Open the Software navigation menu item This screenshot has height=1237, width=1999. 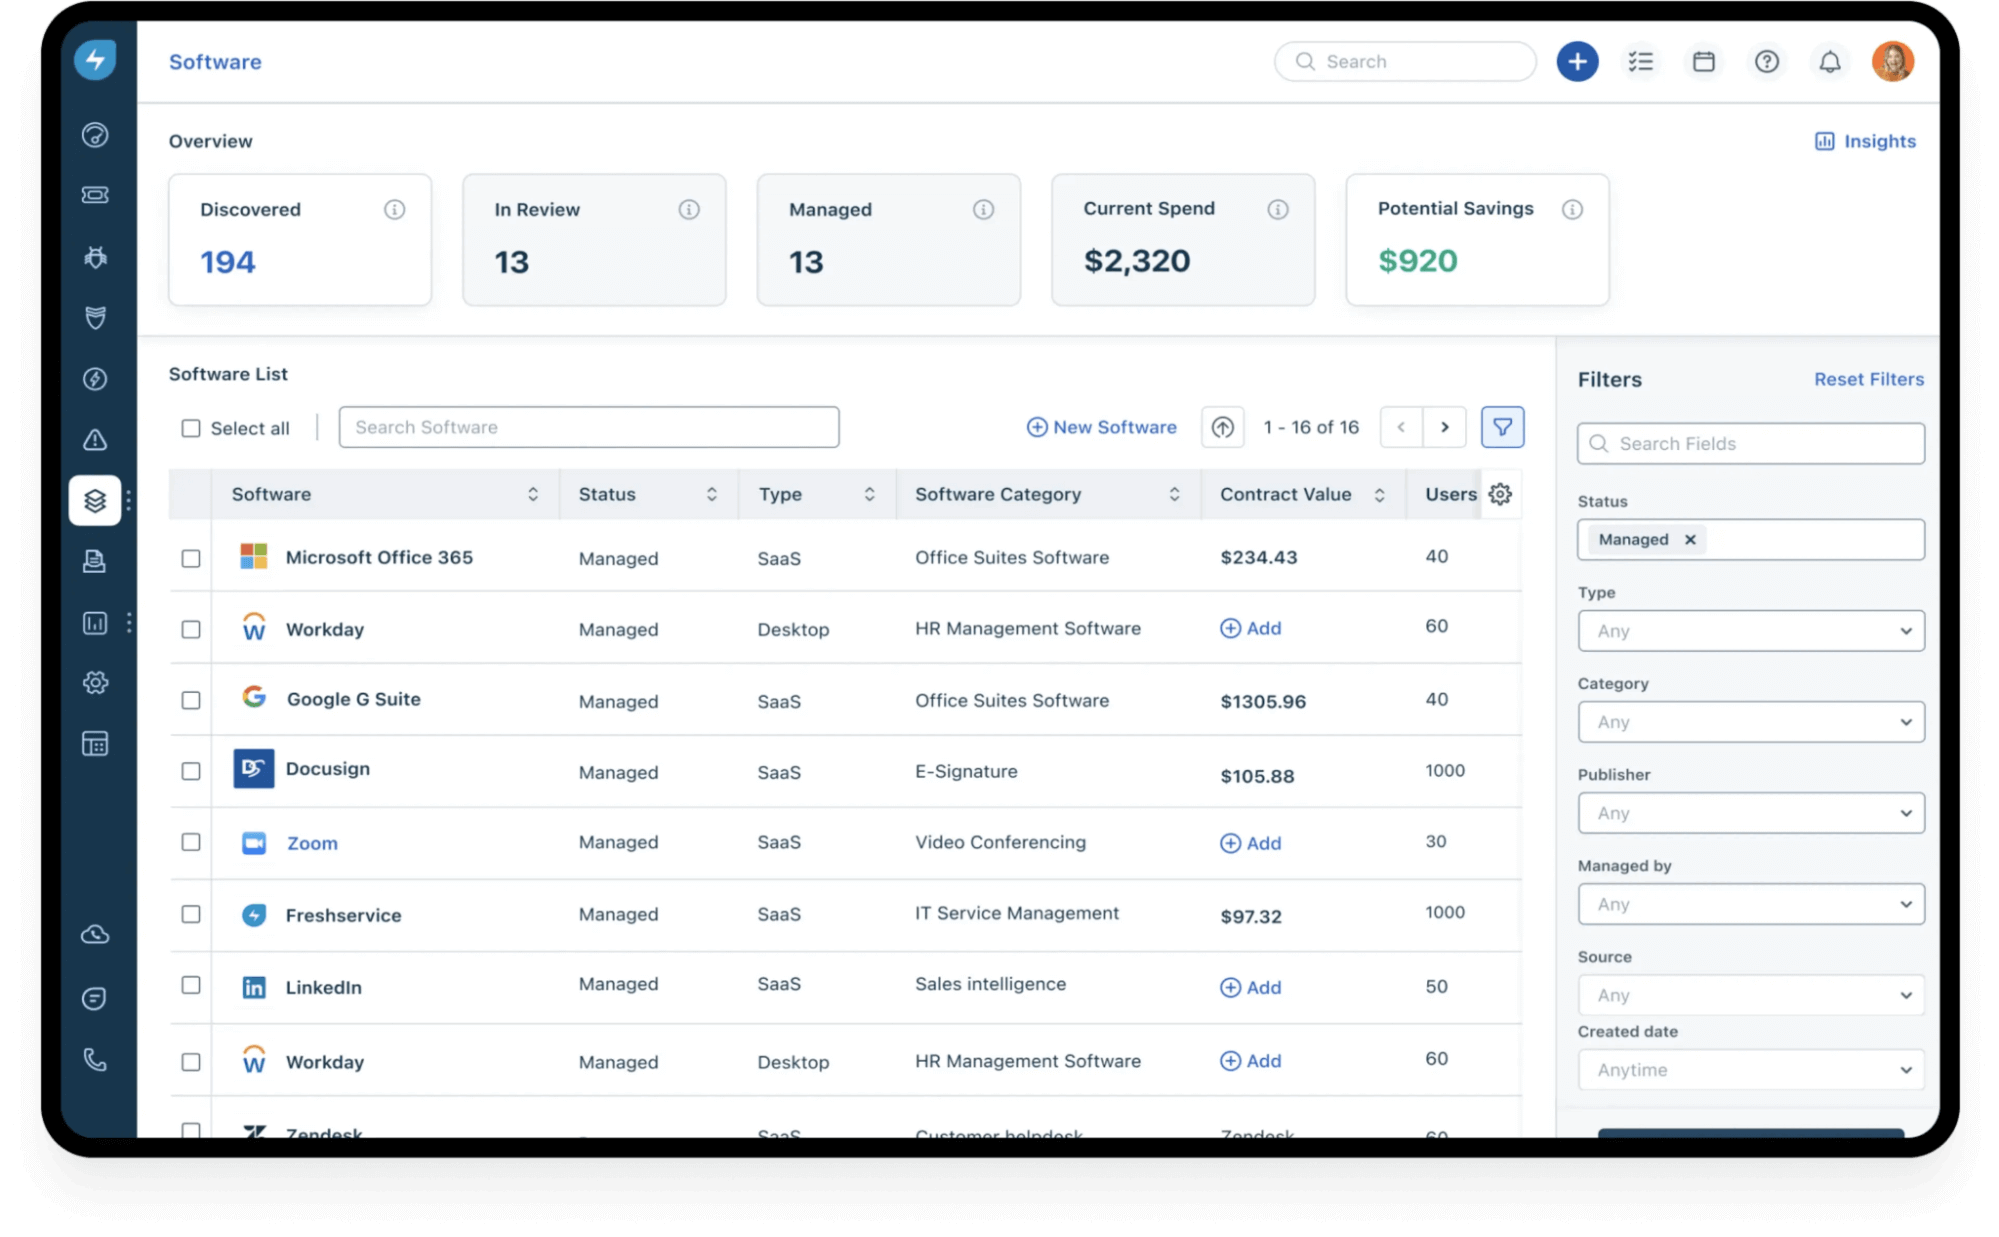96,499
